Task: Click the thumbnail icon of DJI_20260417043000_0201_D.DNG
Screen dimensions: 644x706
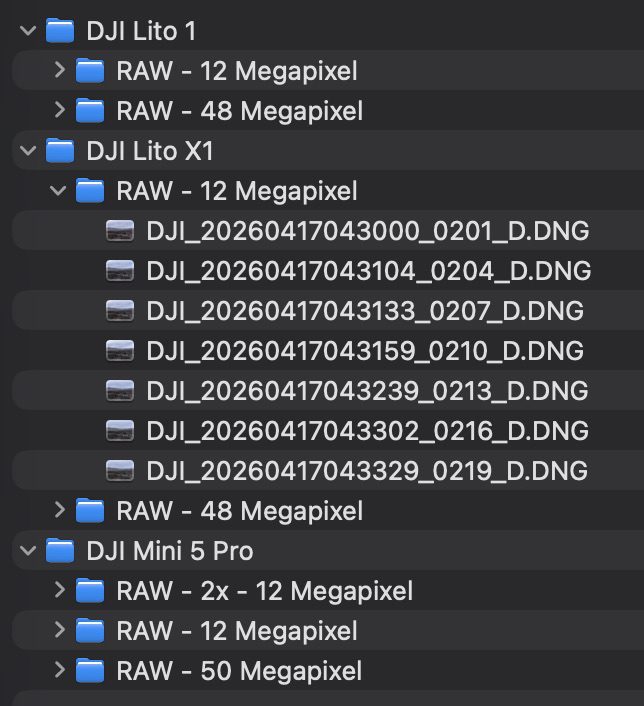Action: coord(120,231)
